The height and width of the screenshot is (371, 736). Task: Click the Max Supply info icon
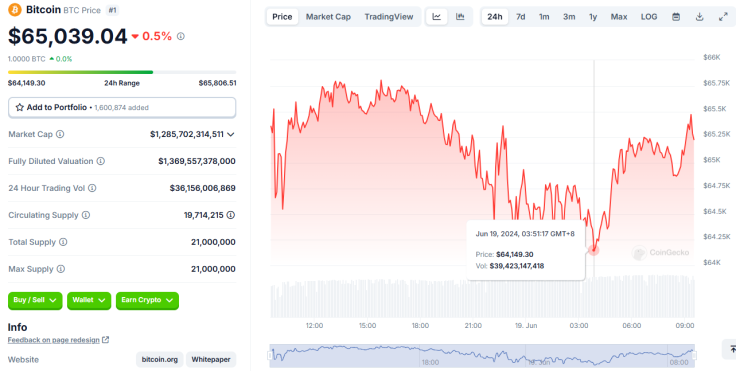click(61, 269)
